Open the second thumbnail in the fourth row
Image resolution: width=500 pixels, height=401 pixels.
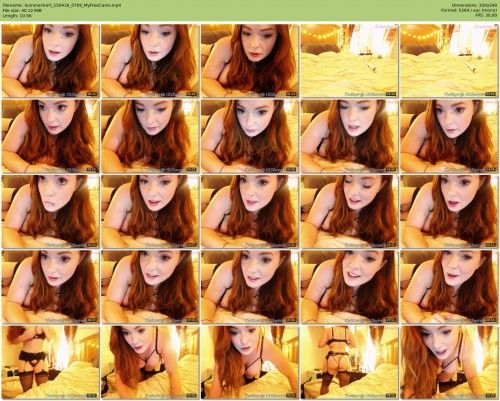(150, 287)
